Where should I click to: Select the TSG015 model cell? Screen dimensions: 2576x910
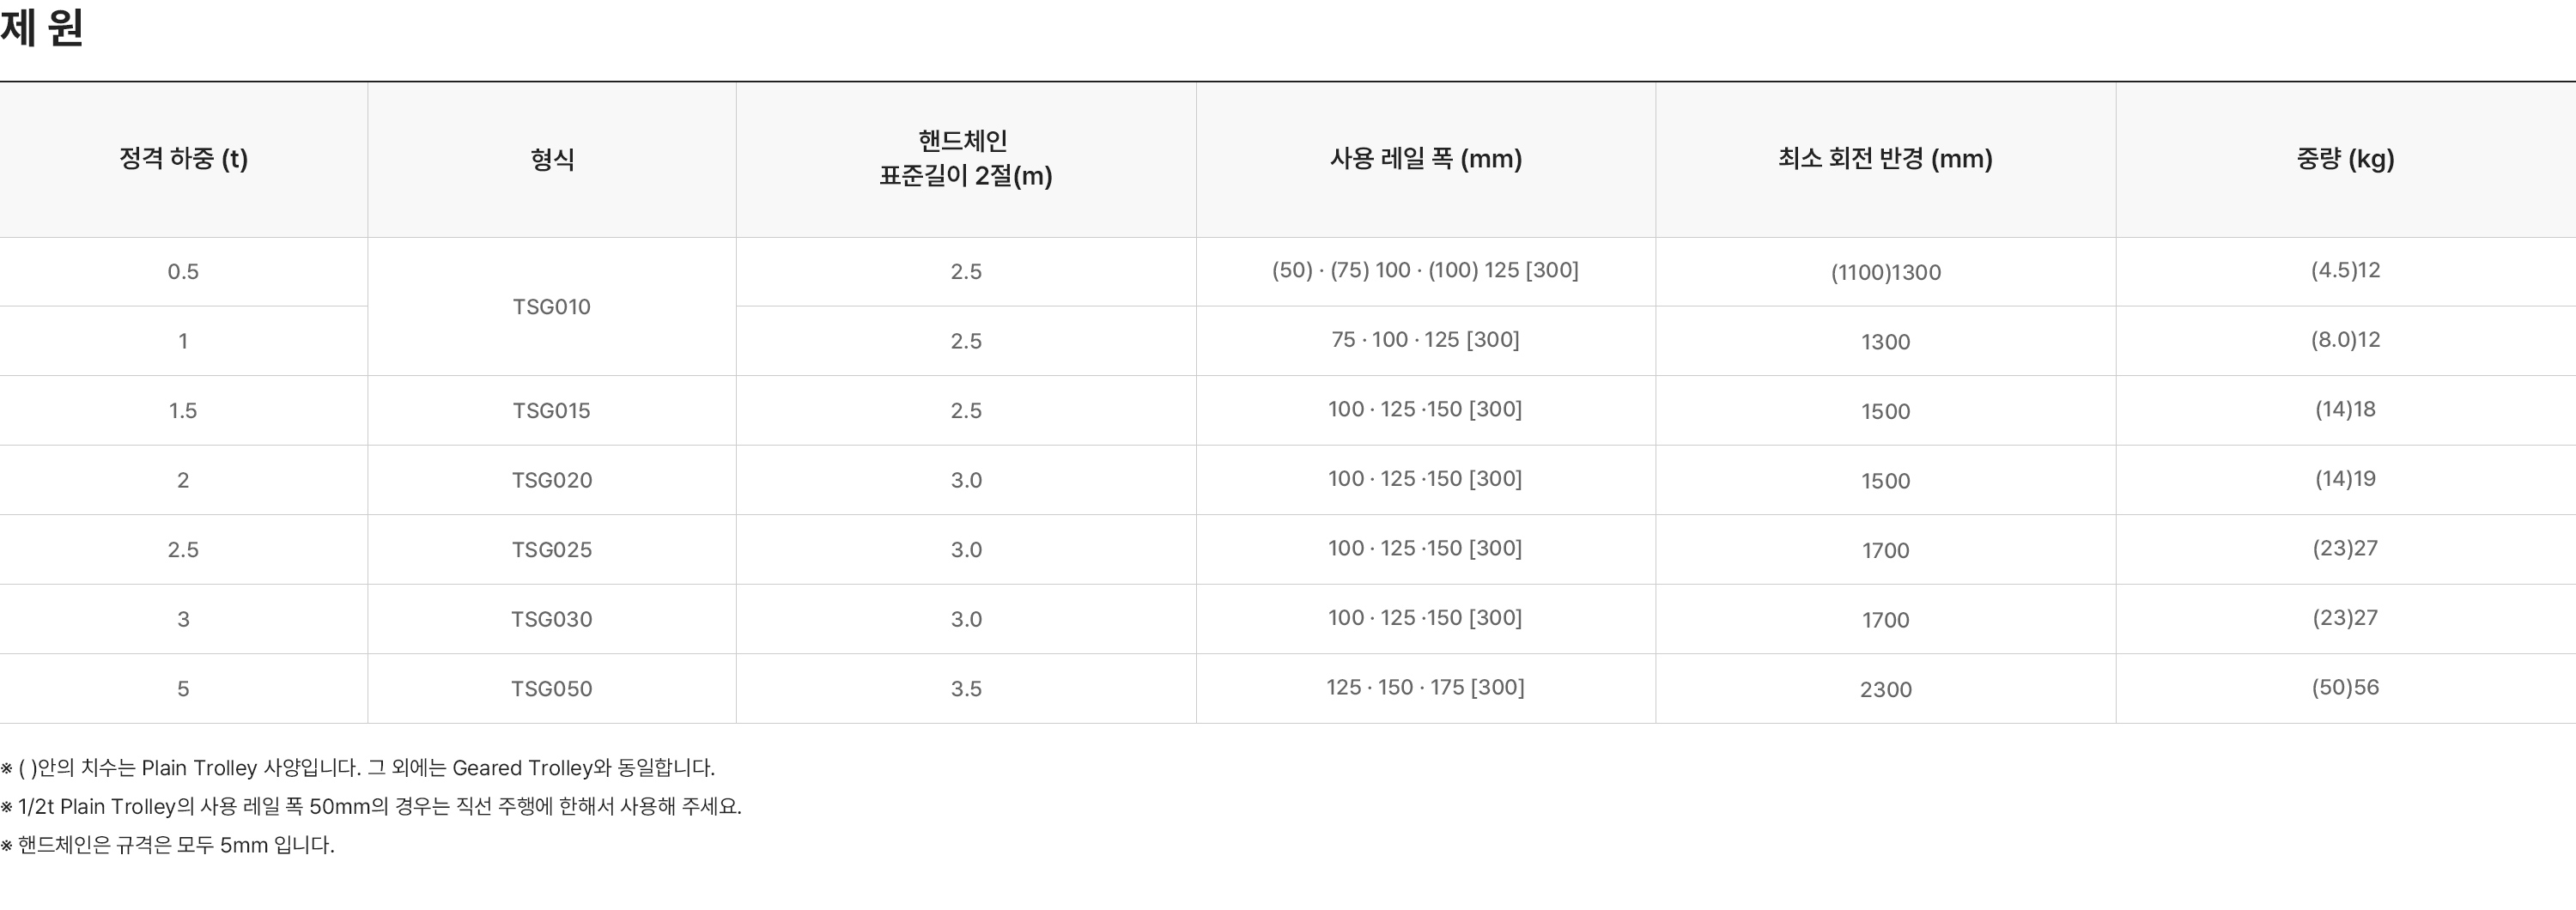click(x=552, y=411)
